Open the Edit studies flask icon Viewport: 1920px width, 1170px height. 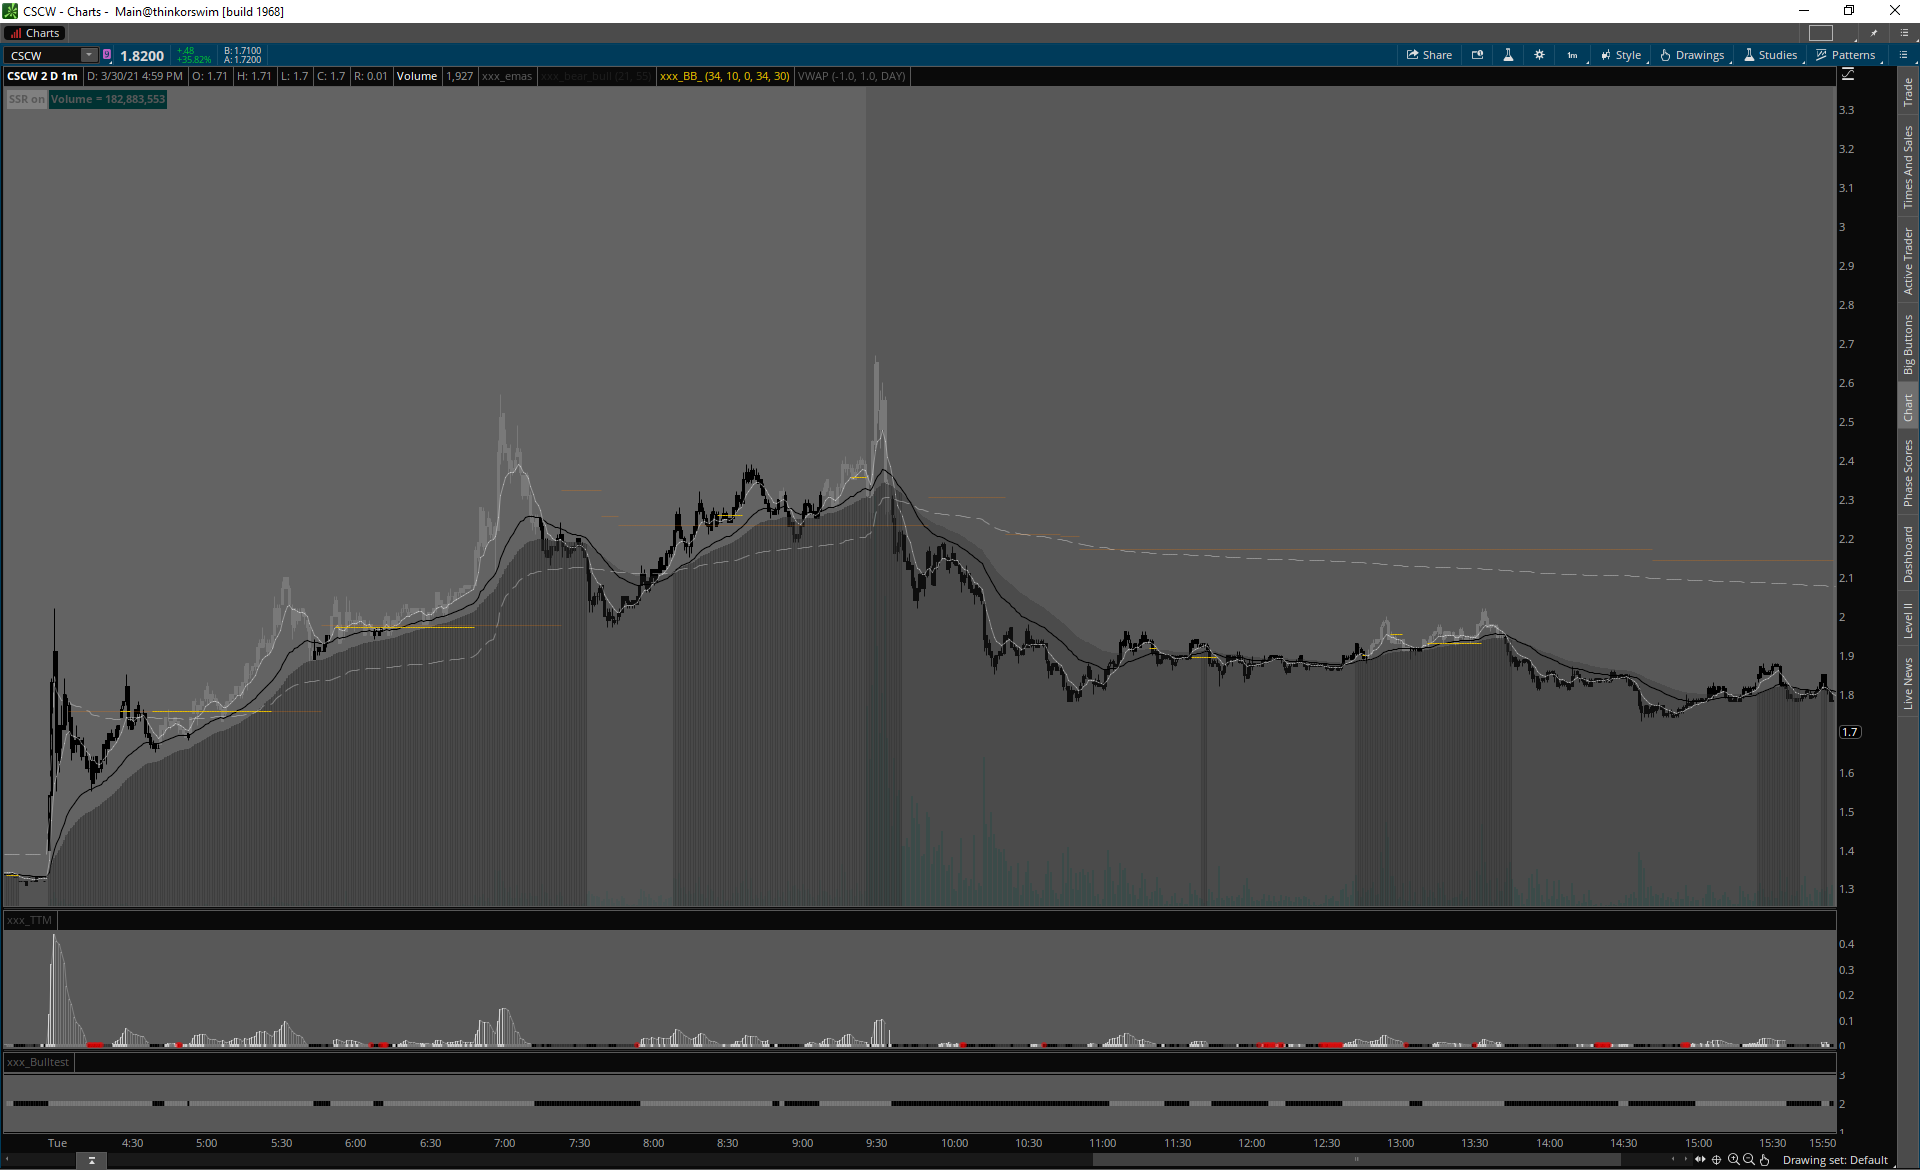[1508, 55]
